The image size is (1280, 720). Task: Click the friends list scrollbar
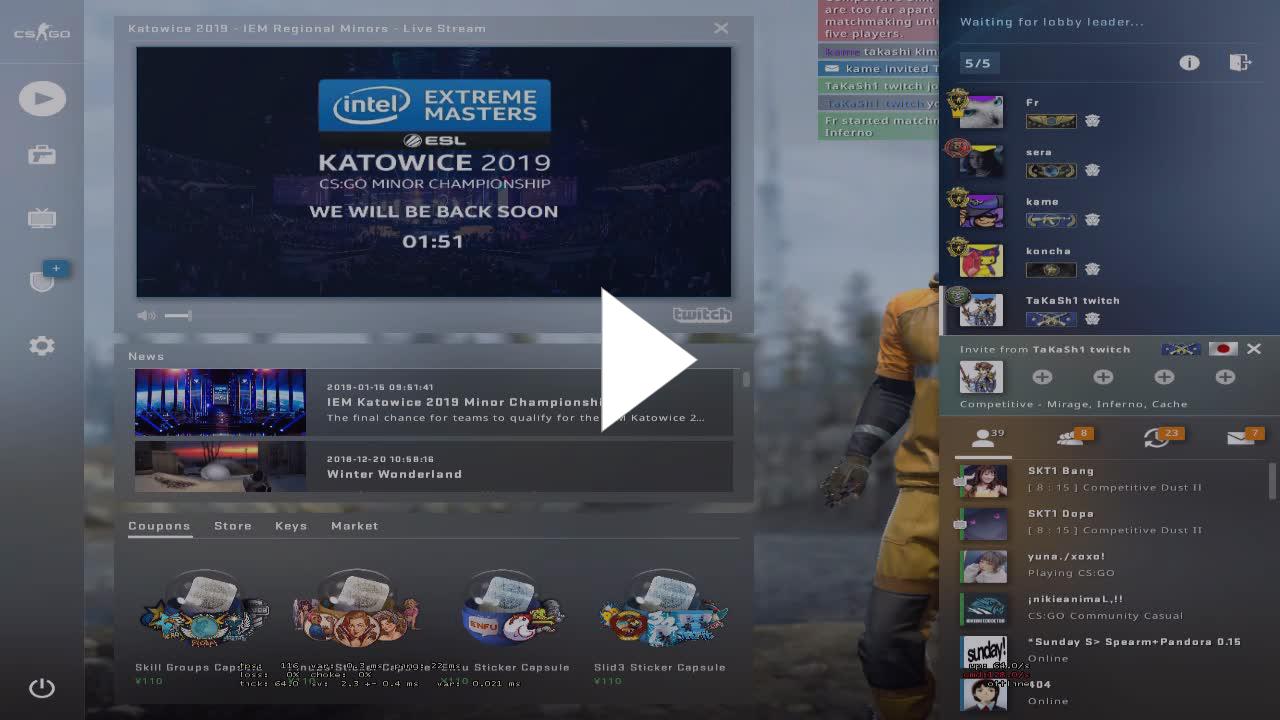pyautogui.click(x=1273, y=480)
